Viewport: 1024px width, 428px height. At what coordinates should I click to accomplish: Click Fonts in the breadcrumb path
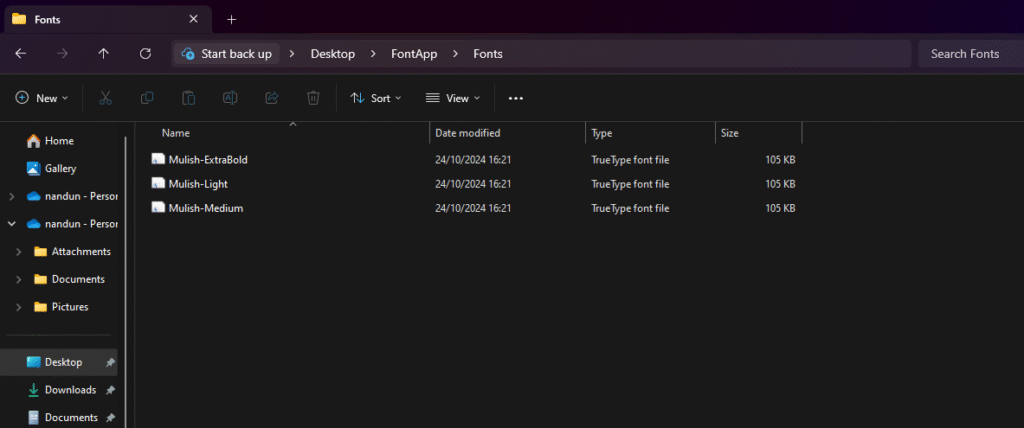click(488, 54)
